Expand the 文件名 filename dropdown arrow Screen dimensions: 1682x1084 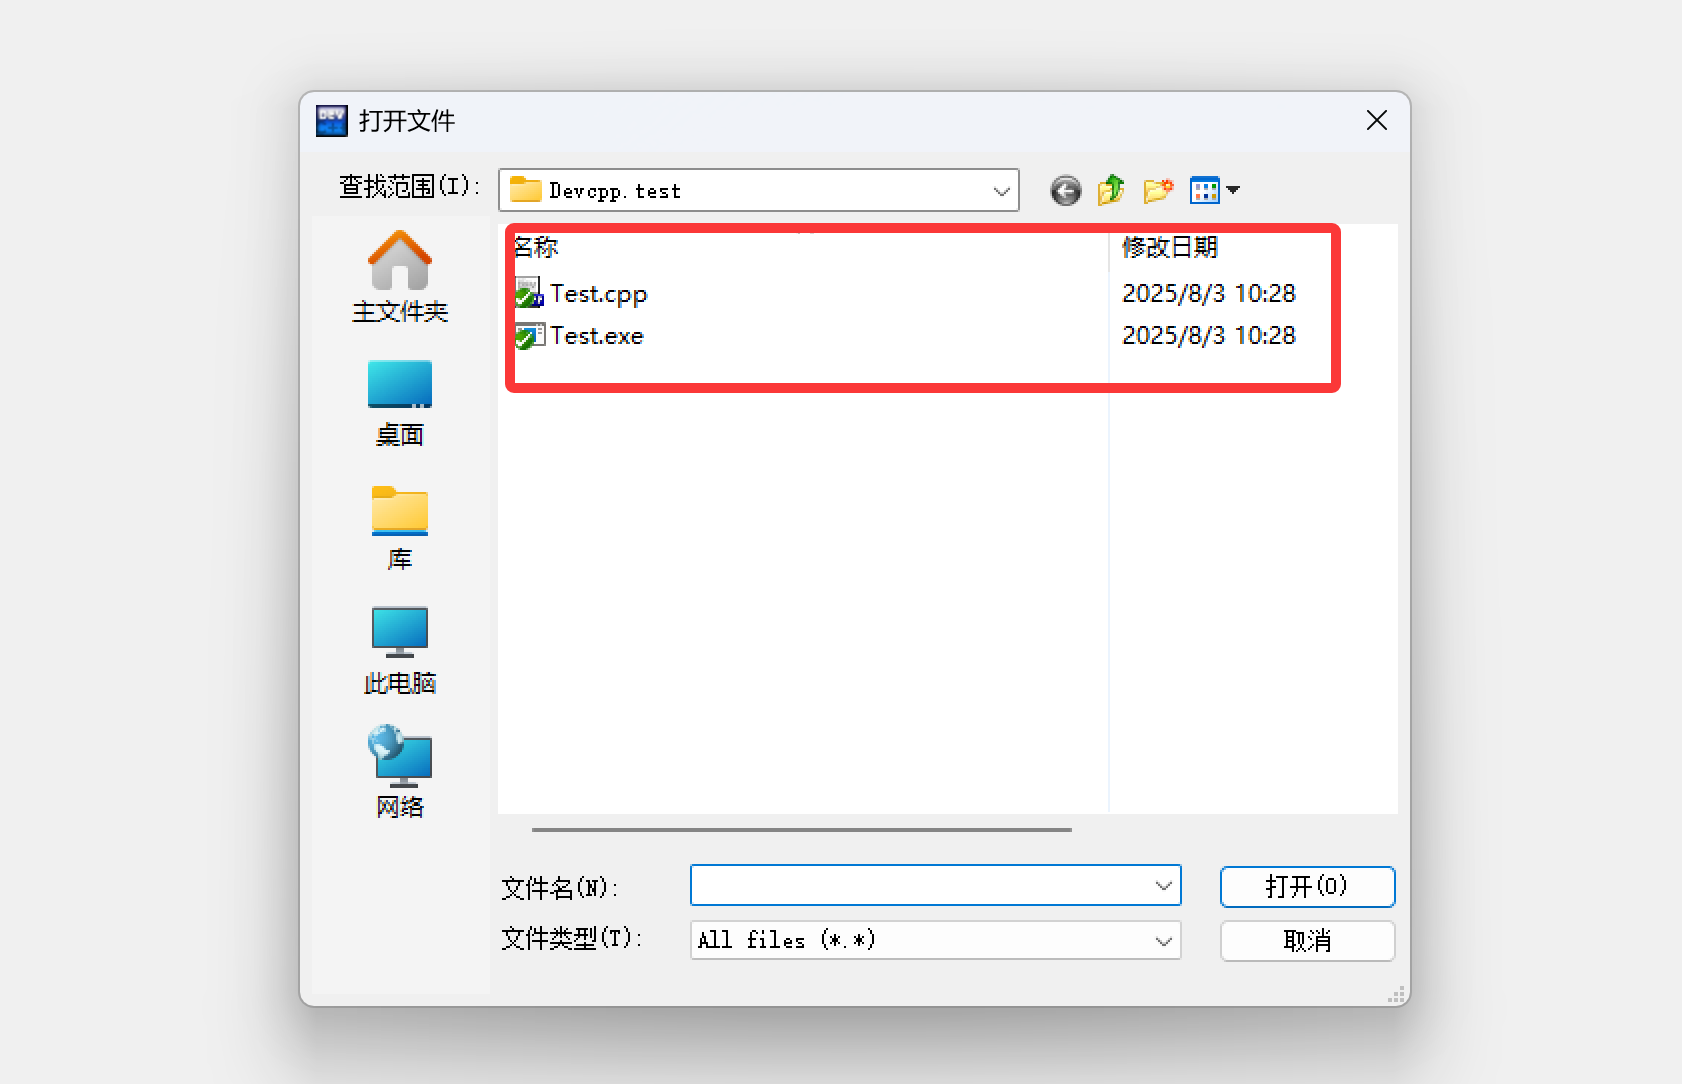click(1163, 885)
